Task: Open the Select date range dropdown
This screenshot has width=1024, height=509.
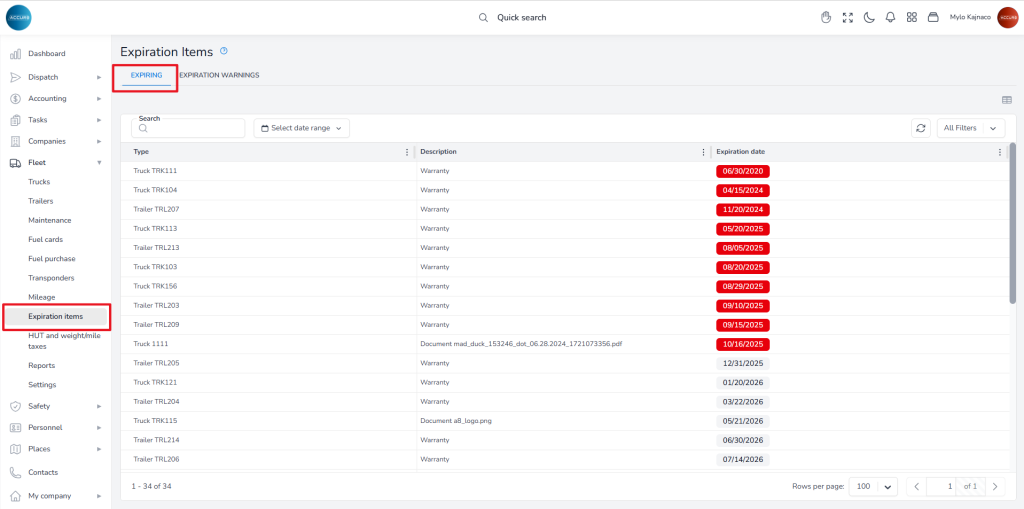Action: tap(301, 128)
